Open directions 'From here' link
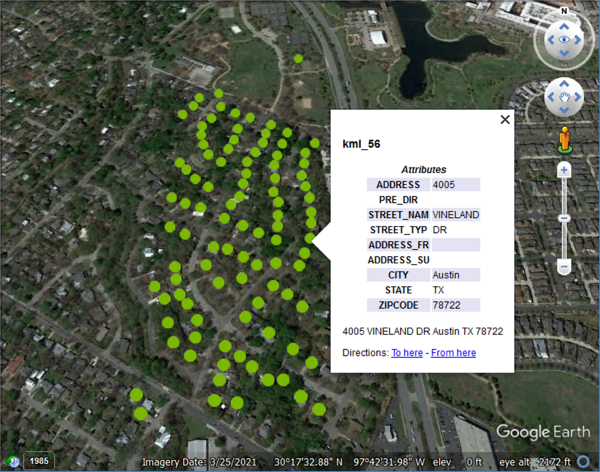 coord(453,353)
